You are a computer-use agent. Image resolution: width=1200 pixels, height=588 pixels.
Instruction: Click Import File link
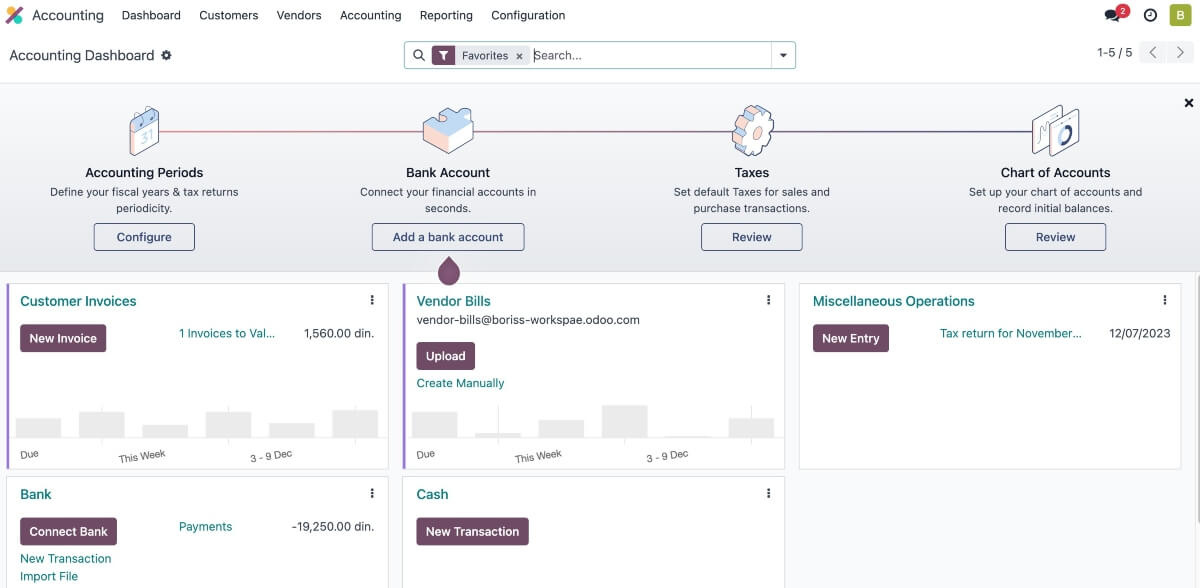click(49, 576)
